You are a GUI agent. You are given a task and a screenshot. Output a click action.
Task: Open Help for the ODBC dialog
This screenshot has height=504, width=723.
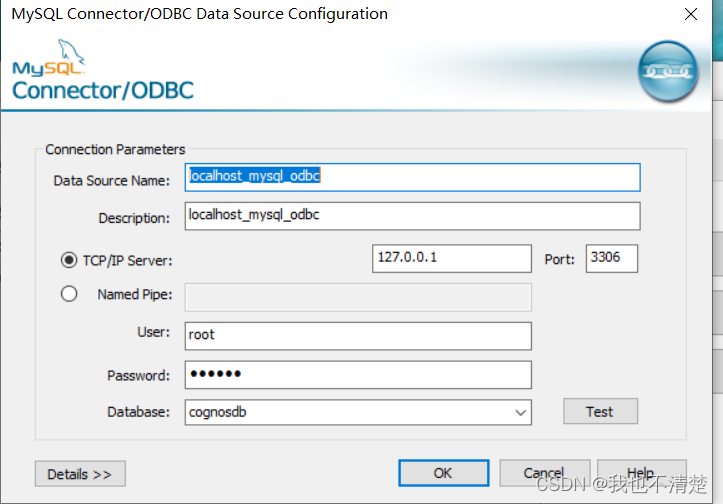641,473
